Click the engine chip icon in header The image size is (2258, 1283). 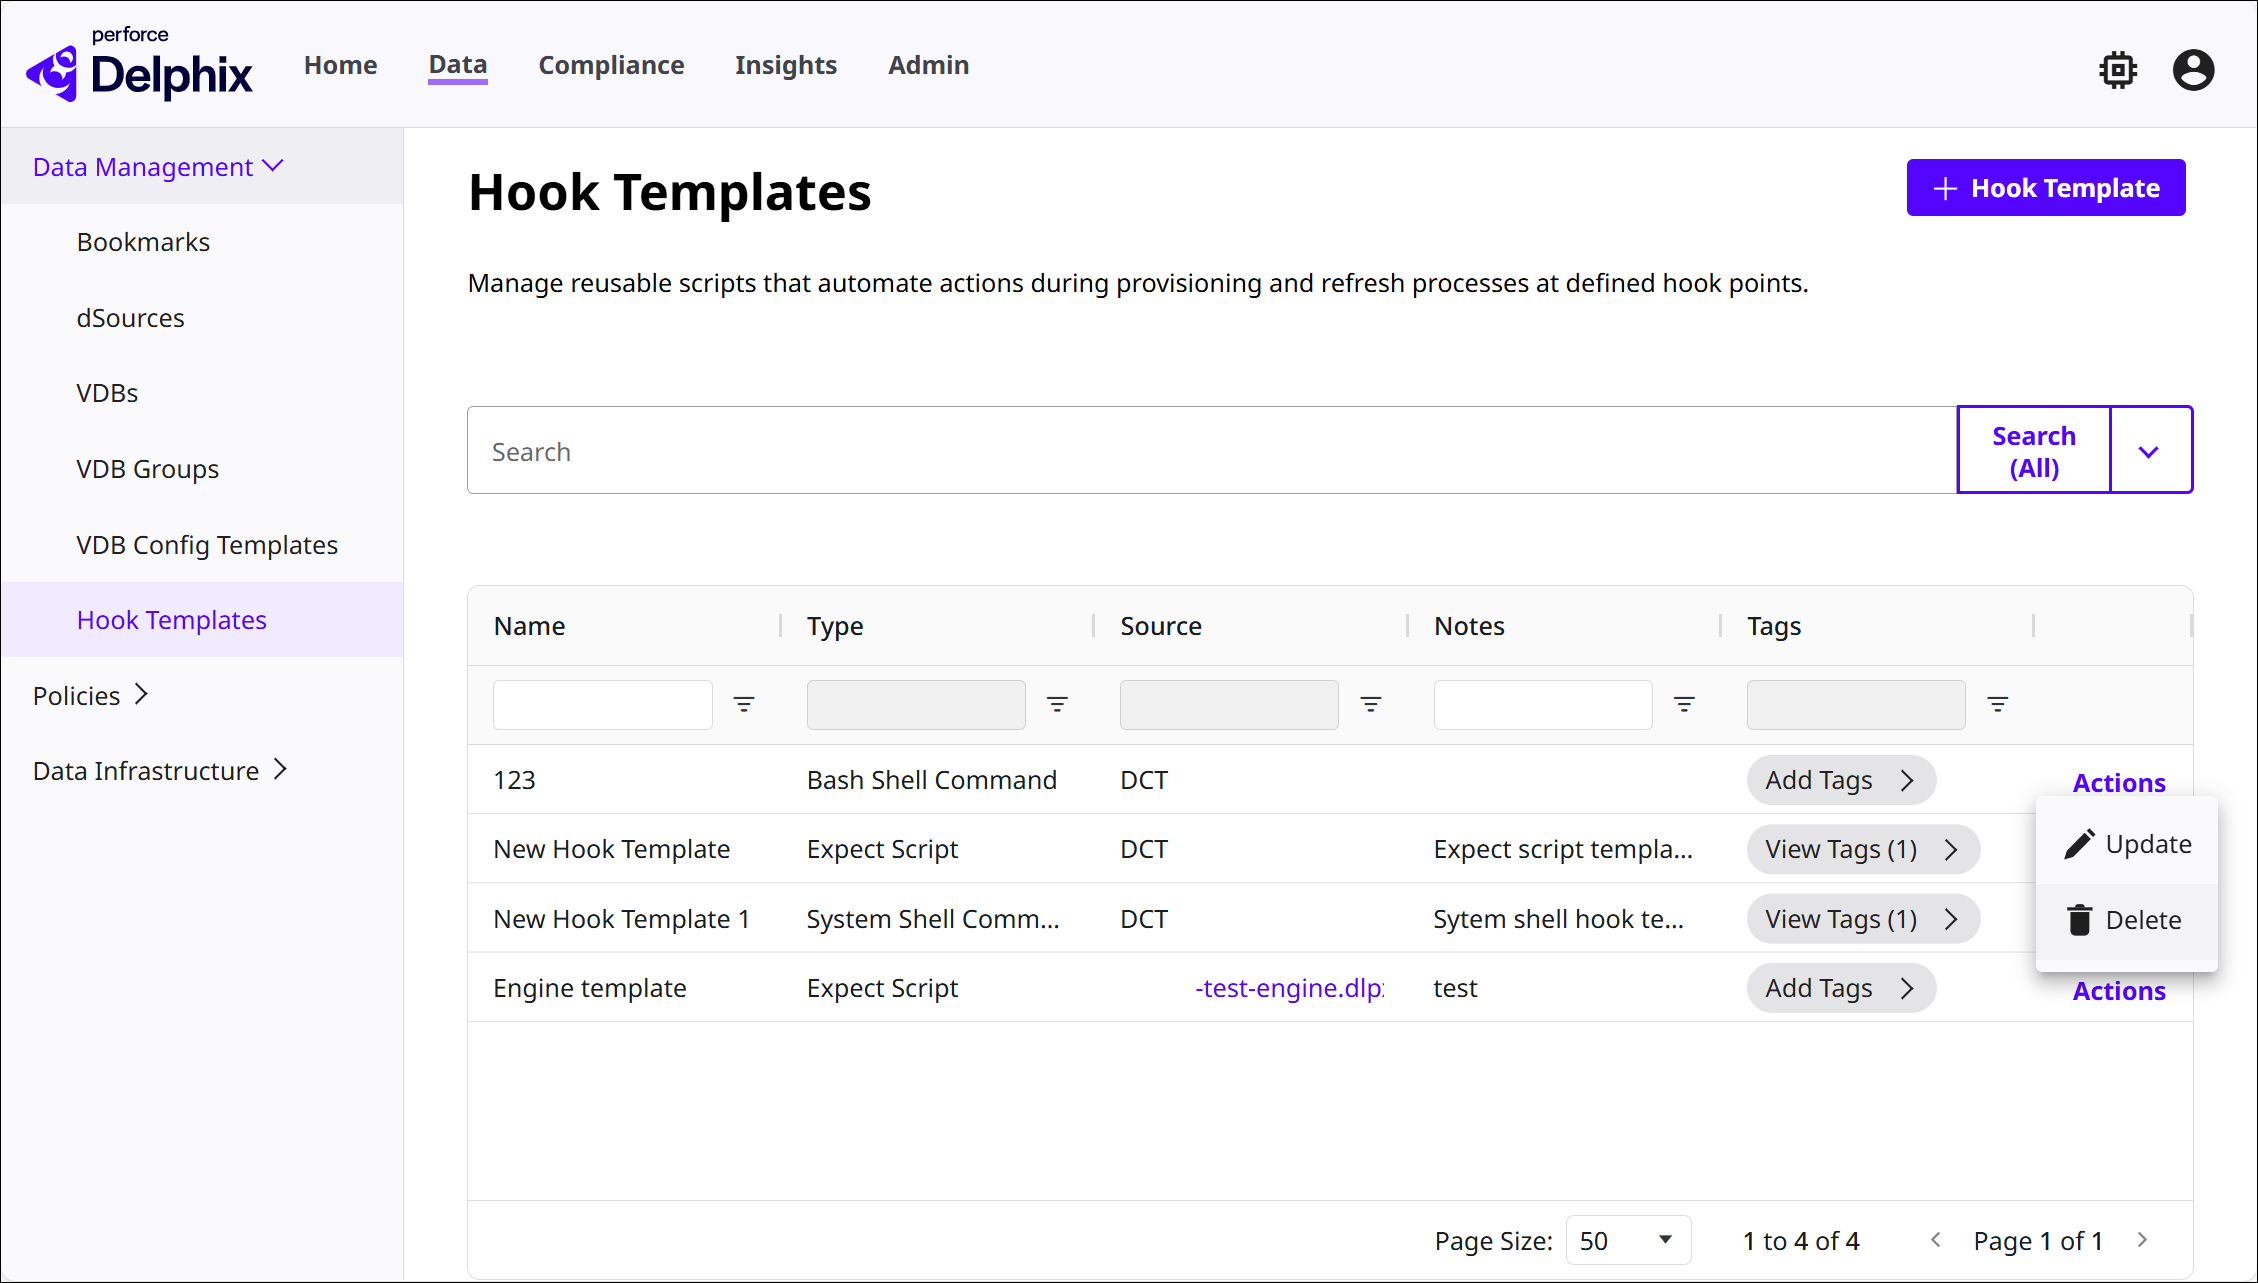point(2117,70)
